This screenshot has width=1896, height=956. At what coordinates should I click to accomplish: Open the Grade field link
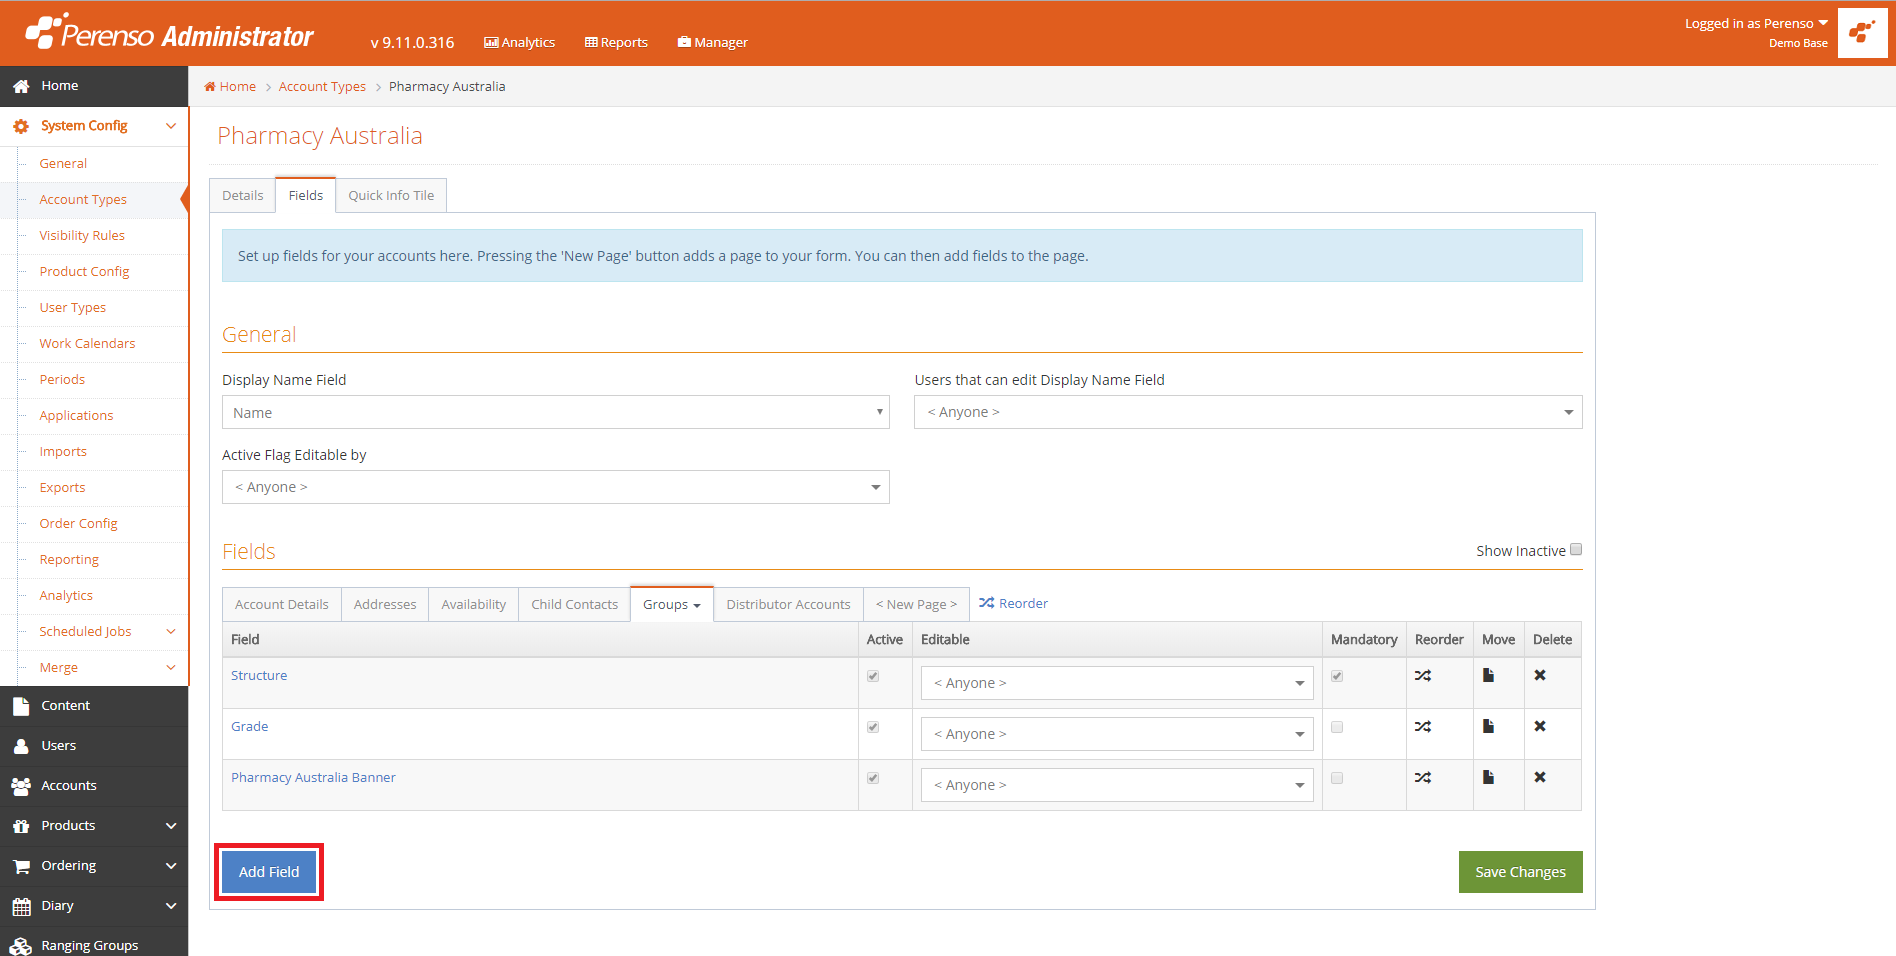(250, 726)
